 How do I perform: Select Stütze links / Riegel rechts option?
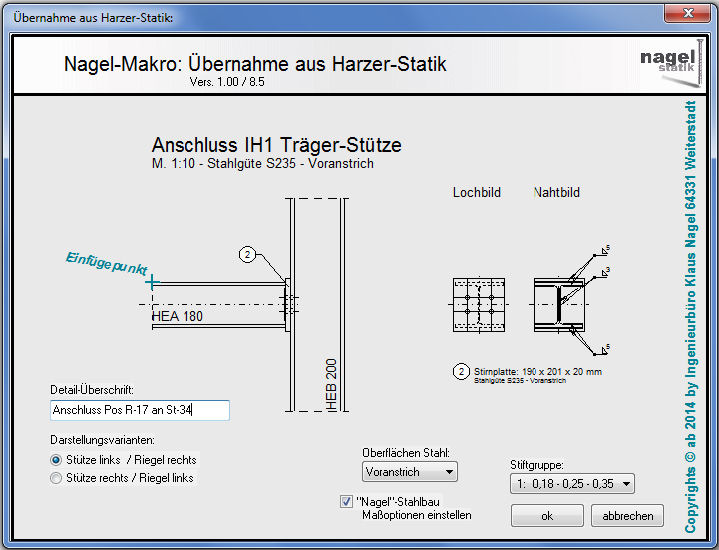click(x=56, y=460)
